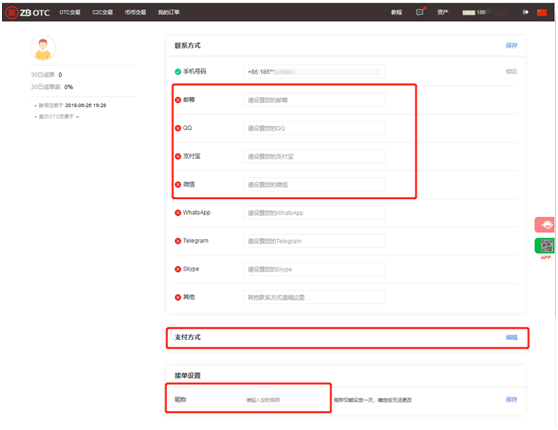Open the message notification icon
Screen dimensions: 558x430
coord(420,12)
